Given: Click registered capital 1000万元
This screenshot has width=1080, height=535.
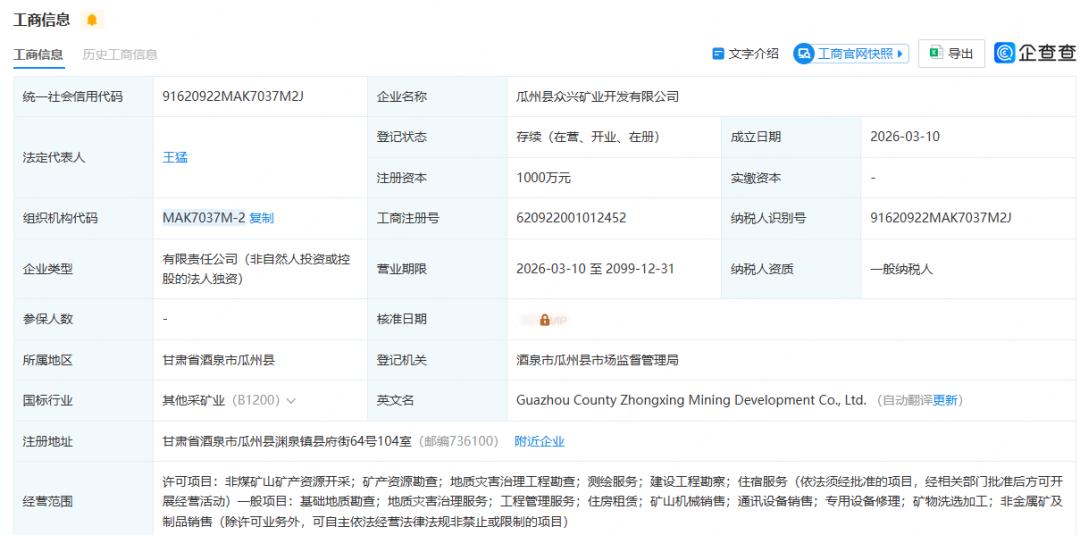Looking at the screenshot, I should pos(543,178).
